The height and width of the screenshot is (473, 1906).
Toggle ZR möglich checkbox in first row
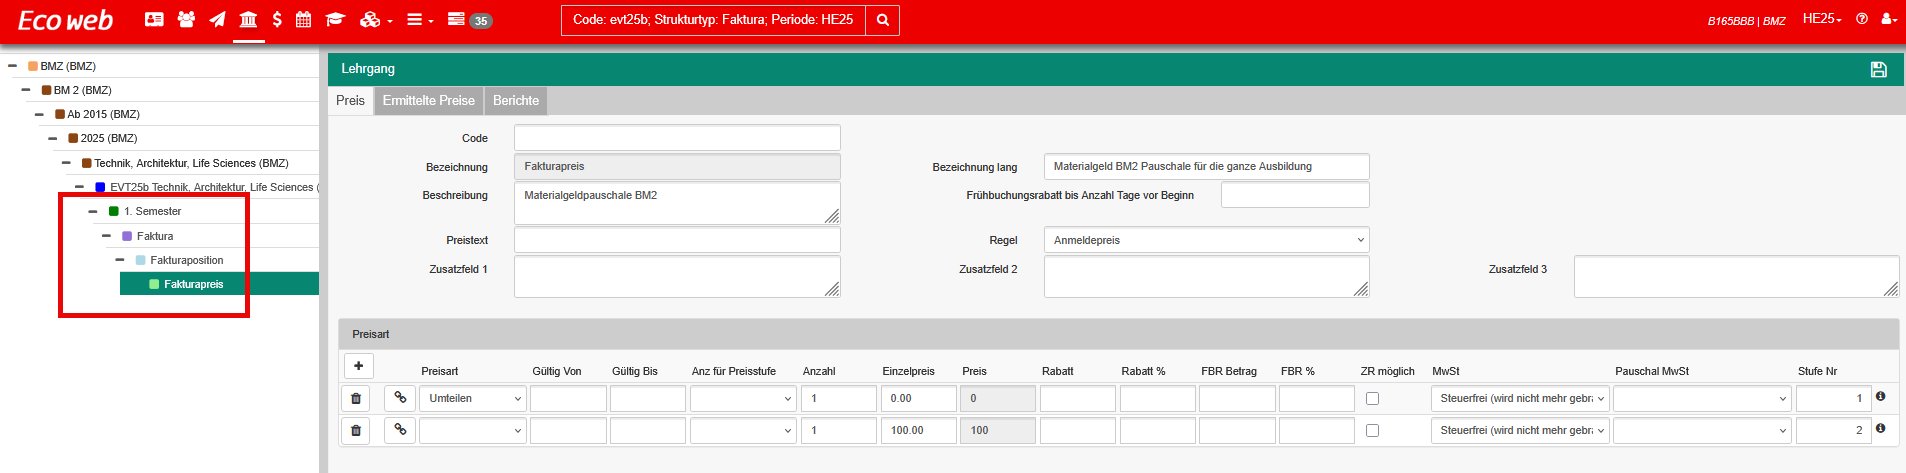coord(1372,398)
